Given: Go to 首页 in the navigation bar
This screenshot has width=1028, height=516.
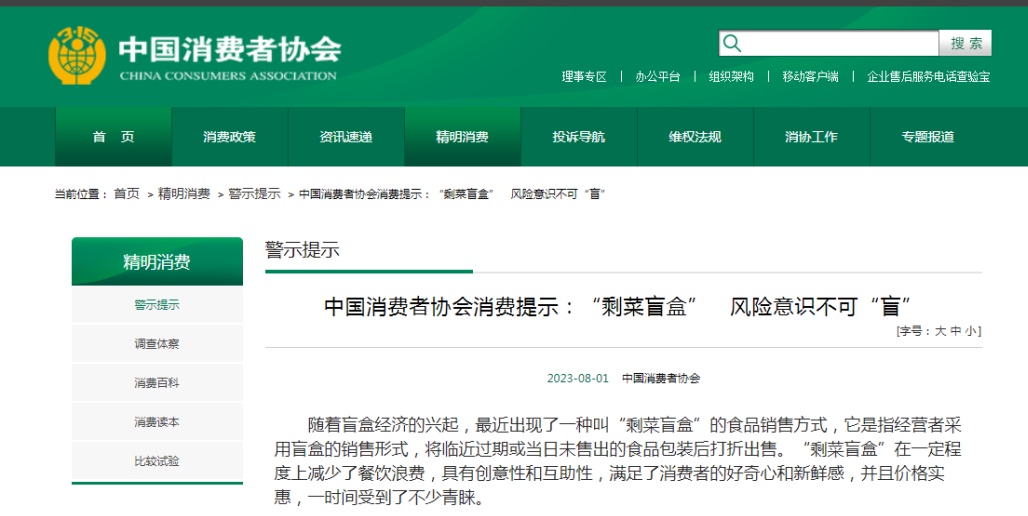Looking at the screenshot, I should [113, 136].
